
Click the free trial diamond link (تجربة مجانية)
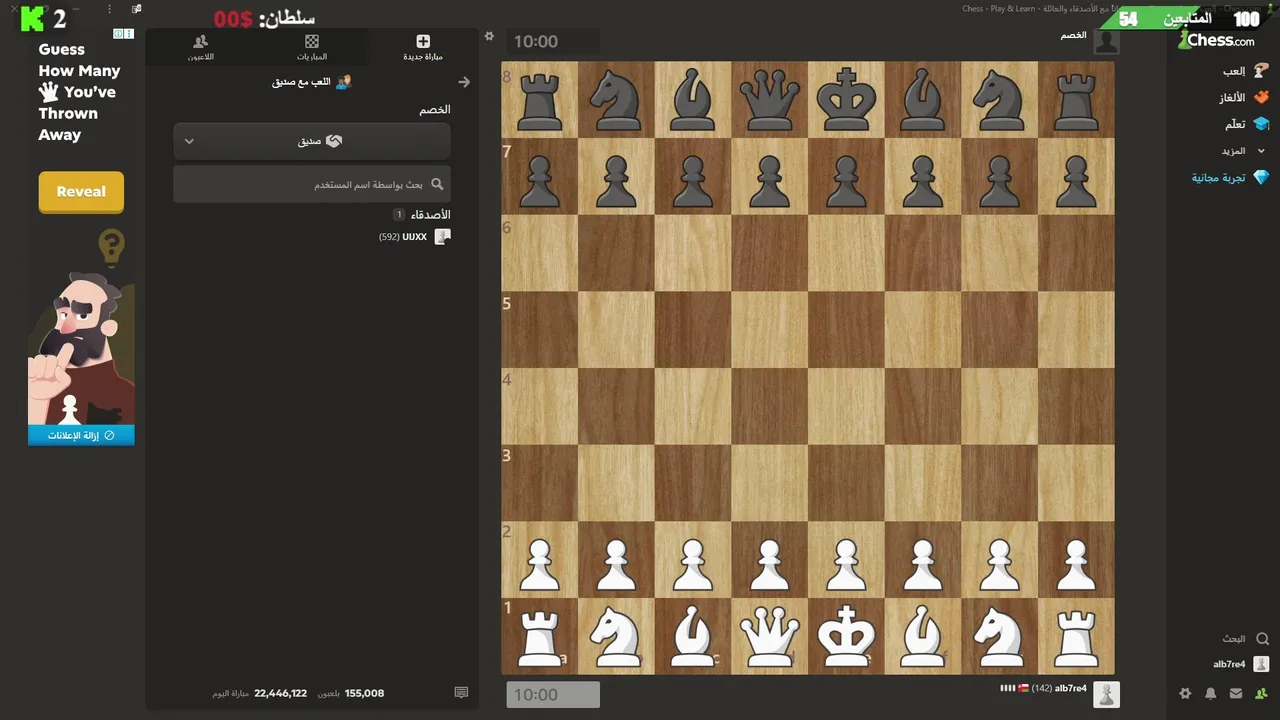pyautogui.click(x=1230, y=177)
